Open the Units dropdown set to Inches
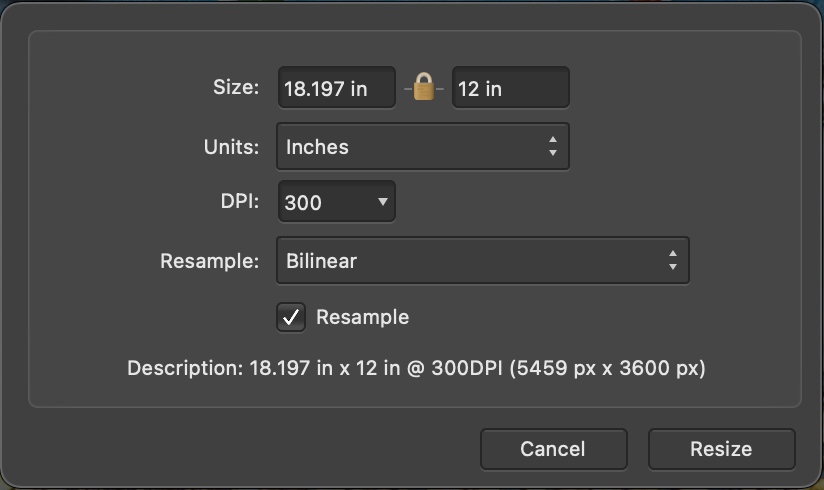Image resolution: width=824 pixels, height=490 pixels. point(423,147)
